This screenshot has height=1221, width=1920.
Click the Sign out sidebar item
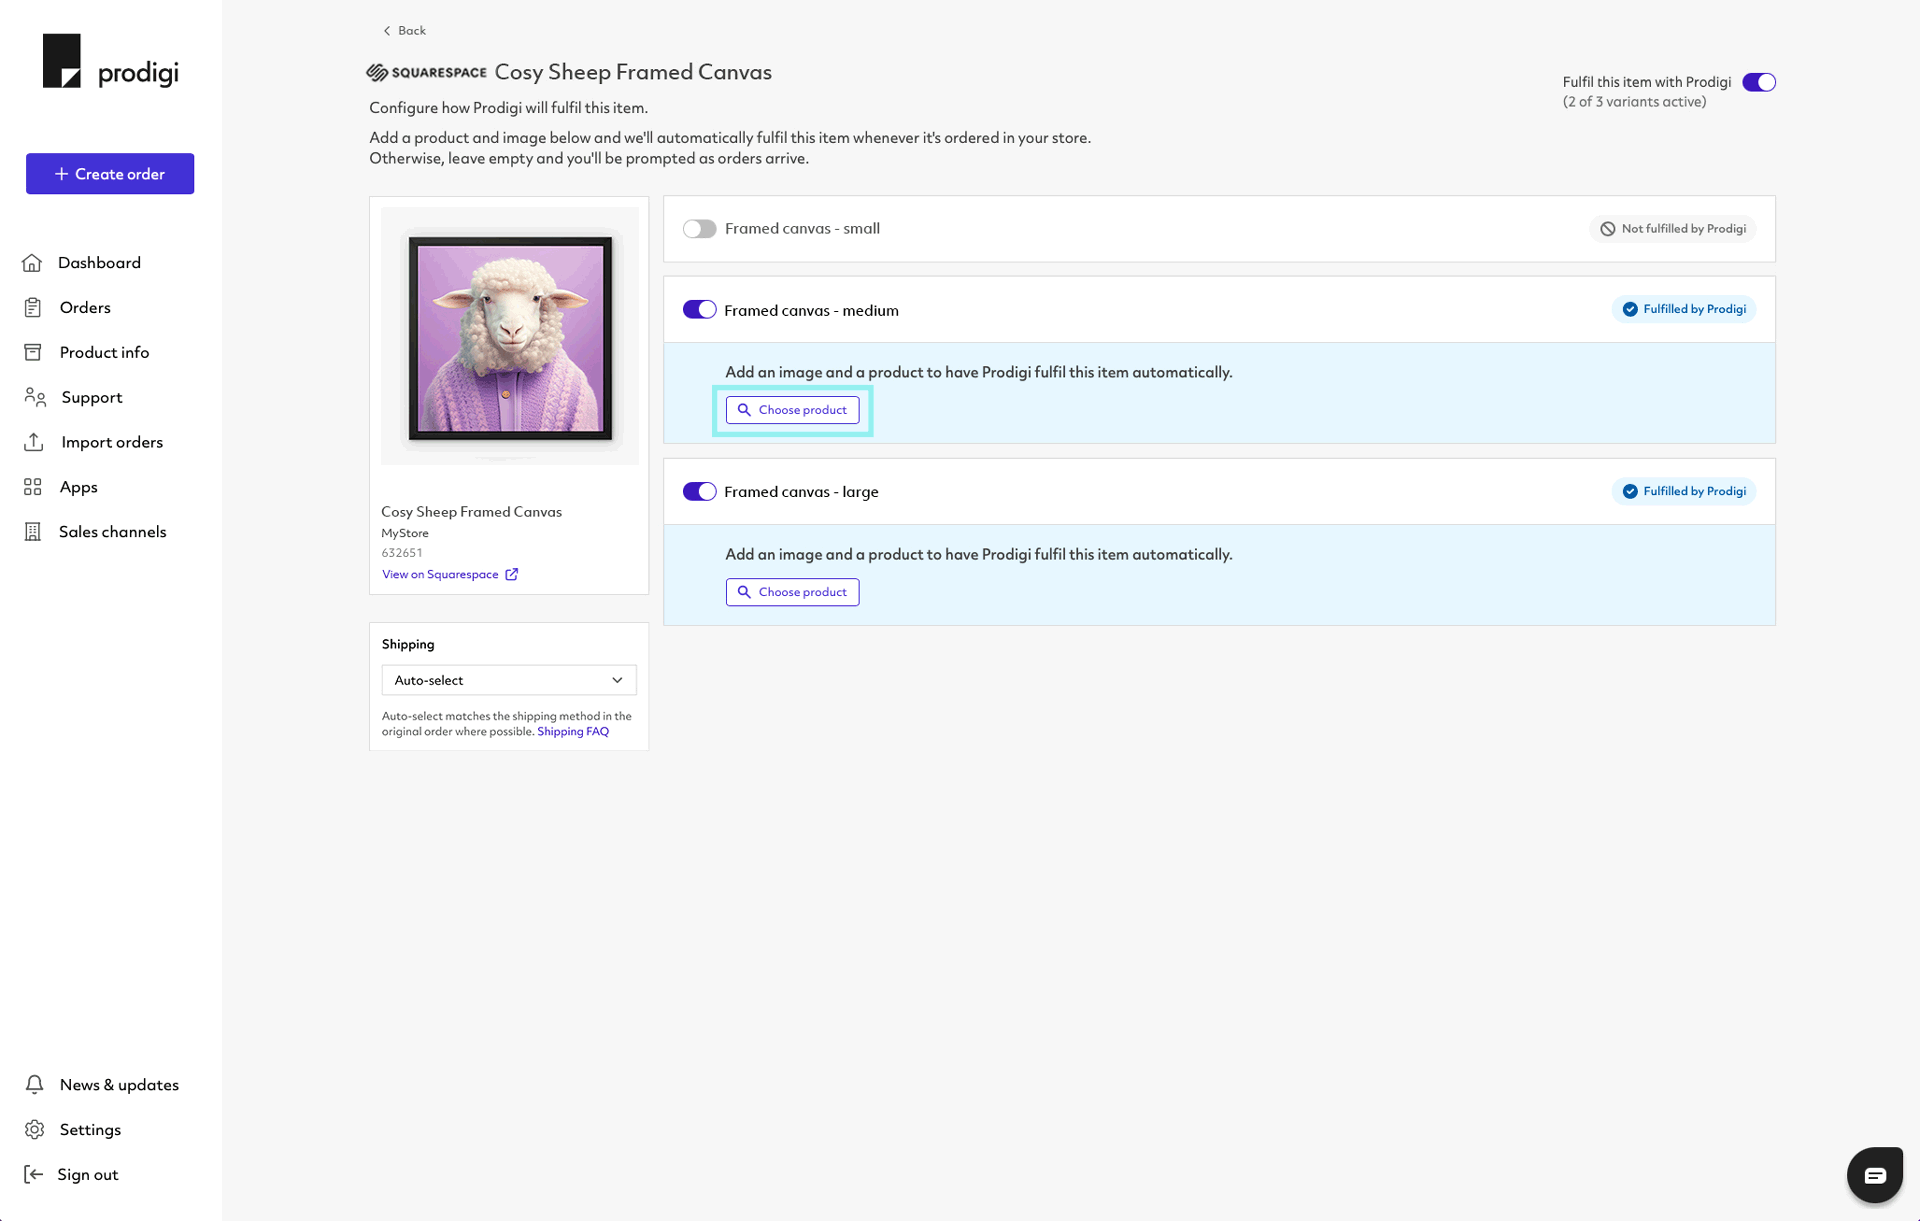click(x=88, y=1173)
